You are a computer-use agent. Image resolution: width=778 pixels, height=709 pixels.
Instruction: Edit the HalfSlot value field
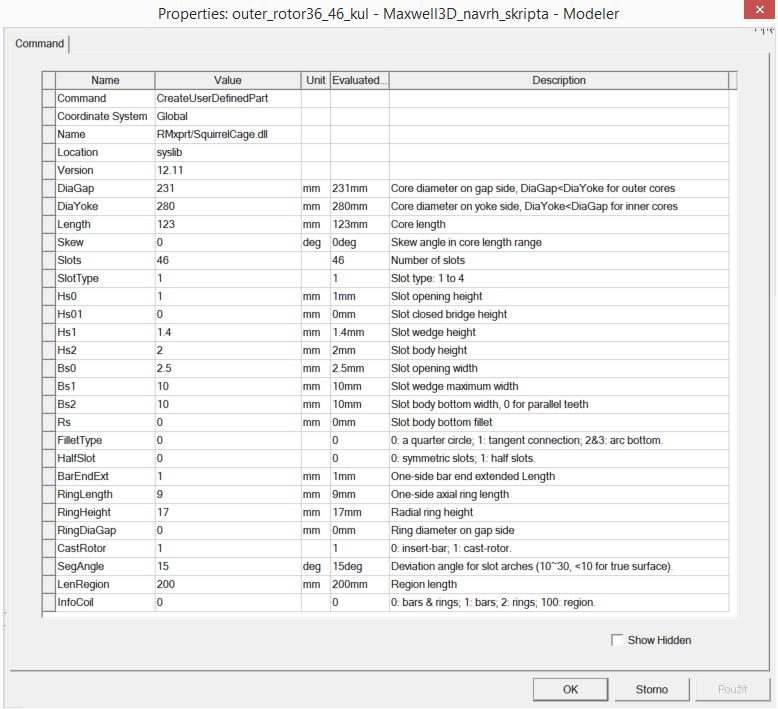click(x=228, y=458)
